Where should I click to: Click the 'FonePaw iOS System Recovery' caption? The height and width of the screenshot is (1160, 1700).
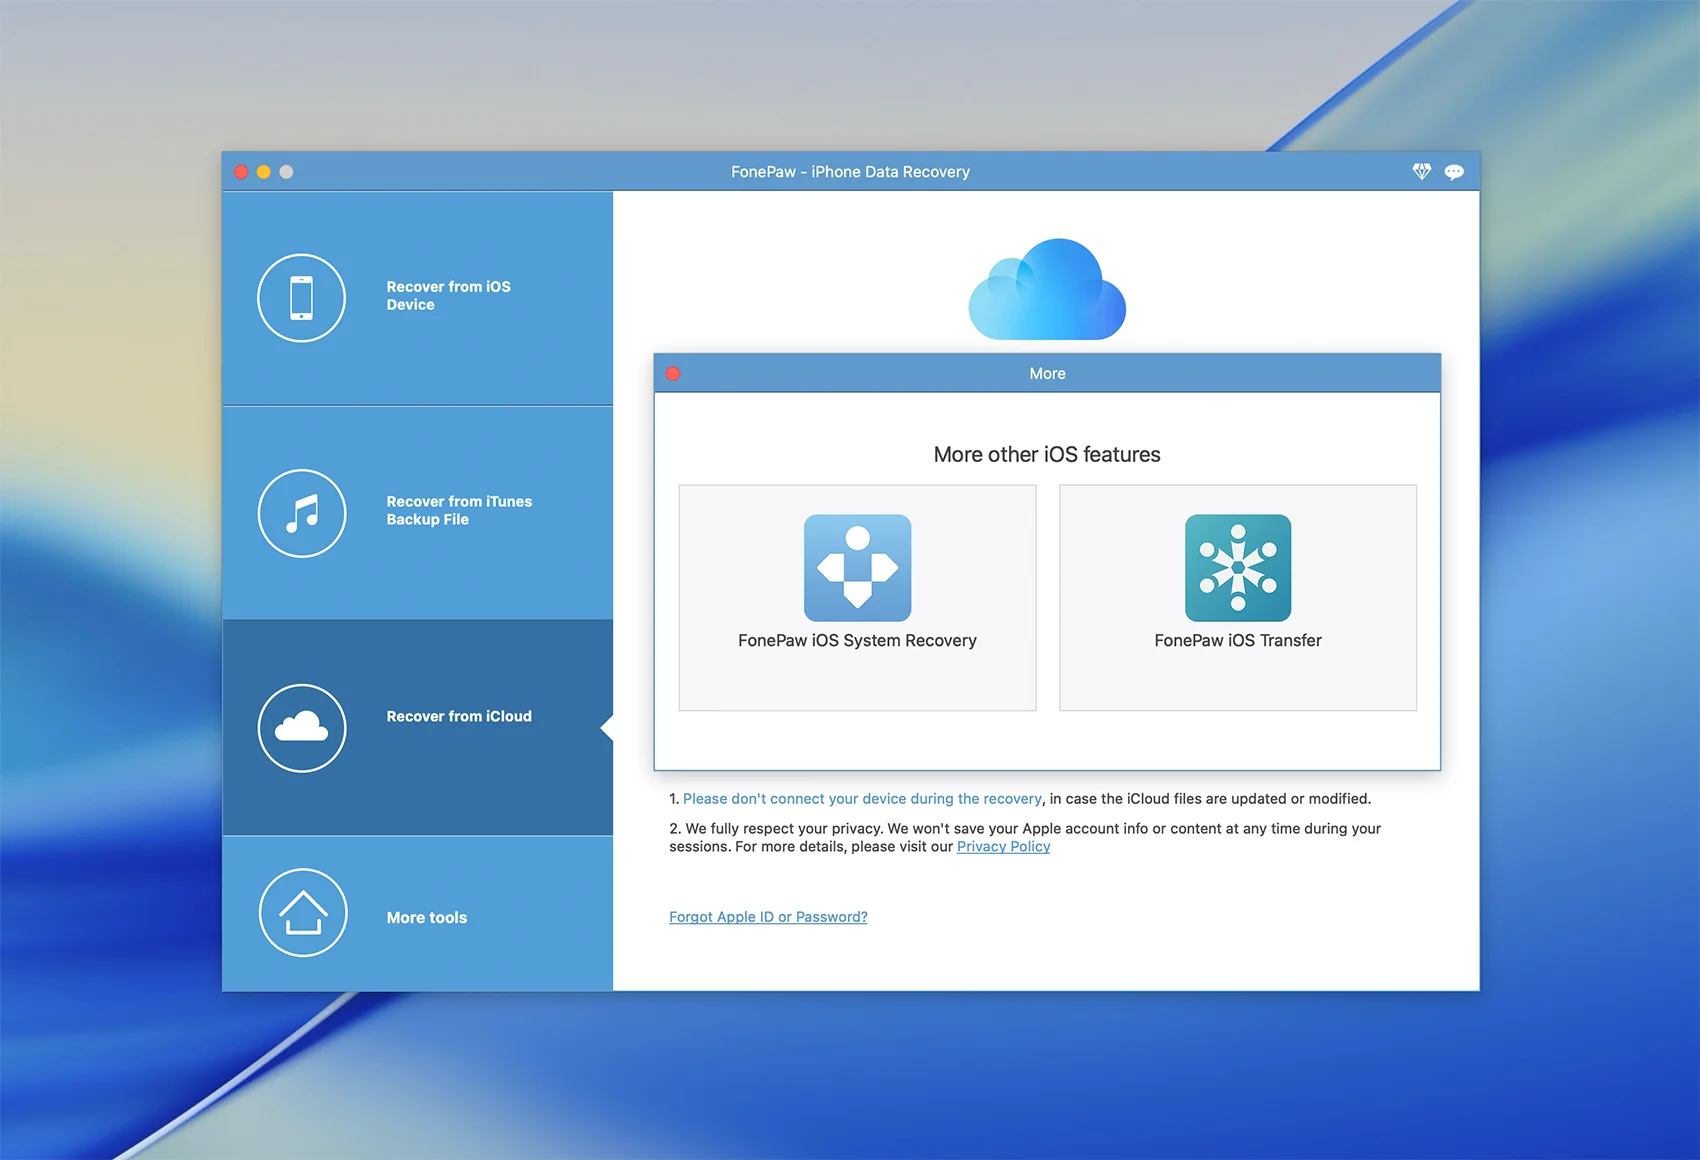pos(857,641)
